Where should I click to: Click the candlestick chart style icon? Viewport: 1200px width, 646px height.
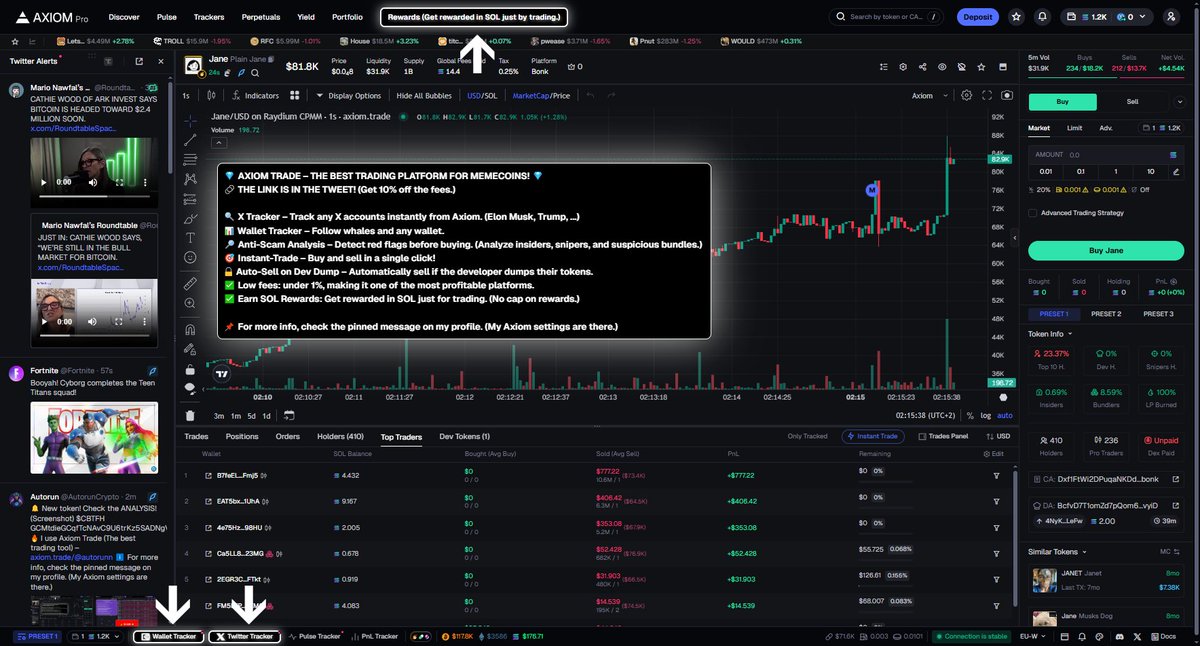(x=212, y=96)
